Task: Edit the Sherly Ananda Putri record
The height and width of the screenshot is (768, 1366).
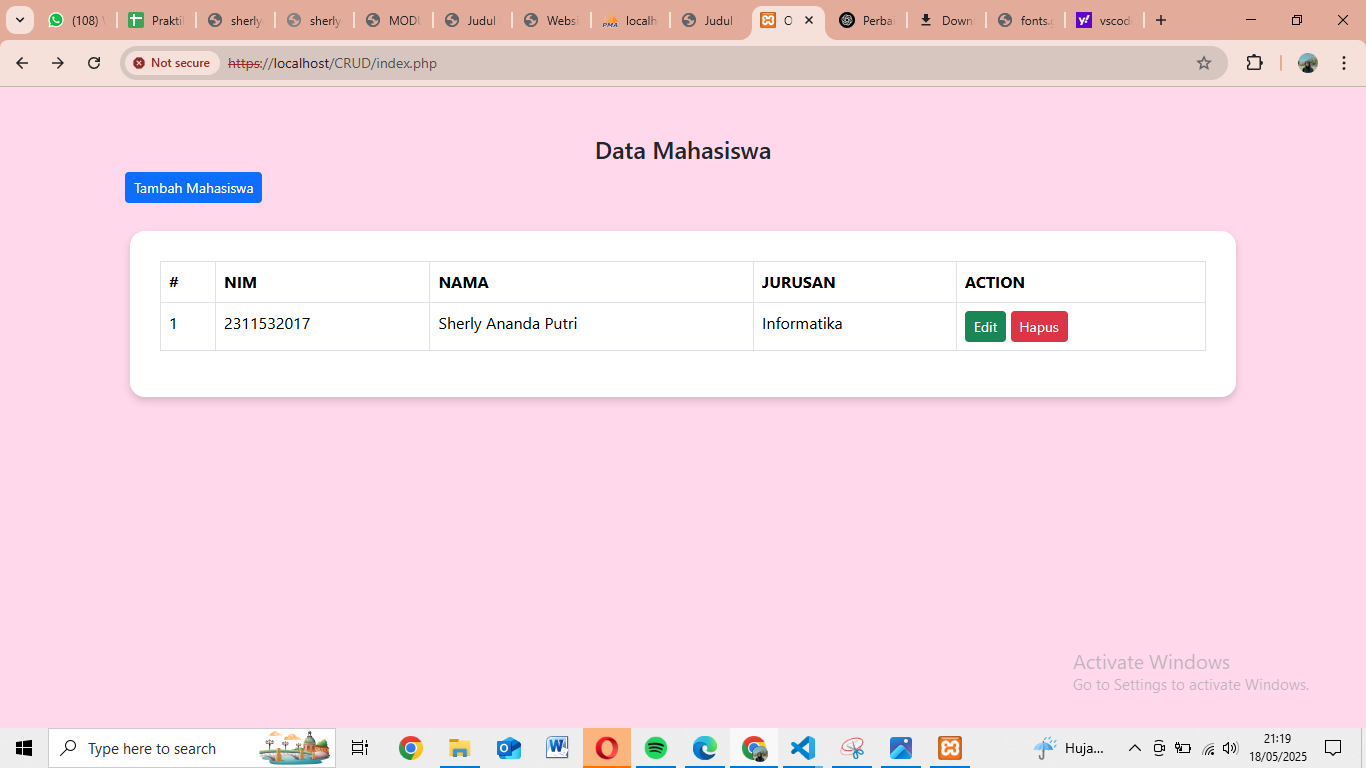Action: pyautogui.click(x=985, y=327)
